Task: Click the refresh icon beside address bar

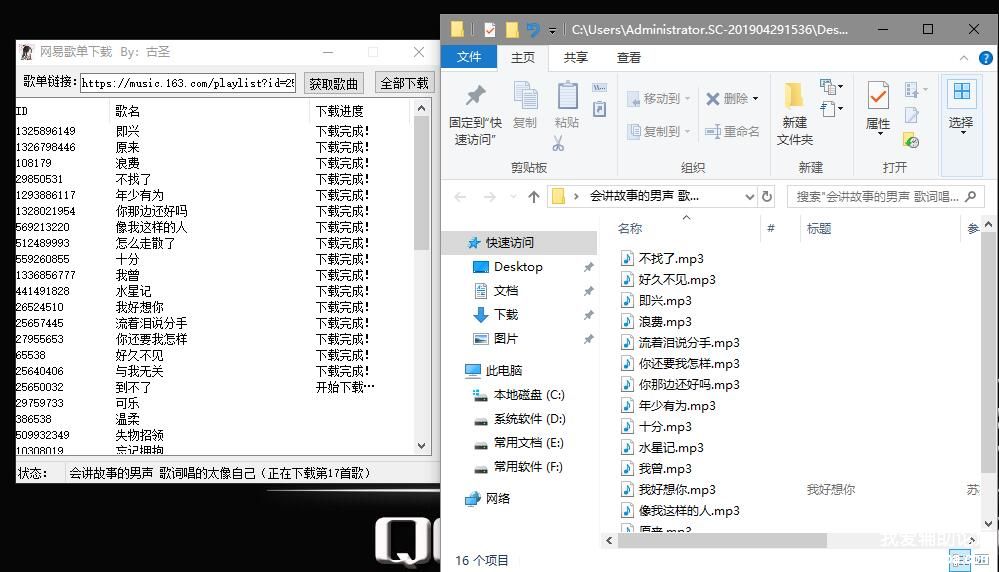Action: point(767,196)
